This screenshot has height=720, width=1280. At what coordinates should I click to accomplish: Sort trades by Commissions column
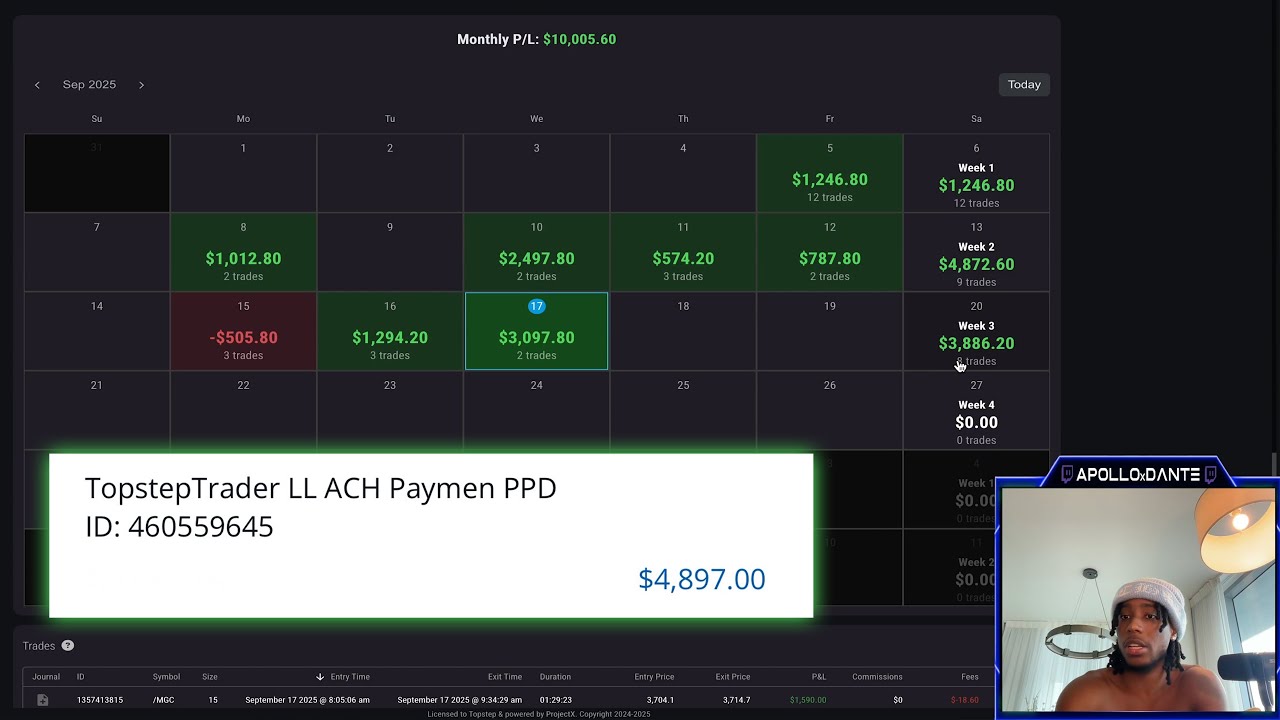tap(877, 677)
